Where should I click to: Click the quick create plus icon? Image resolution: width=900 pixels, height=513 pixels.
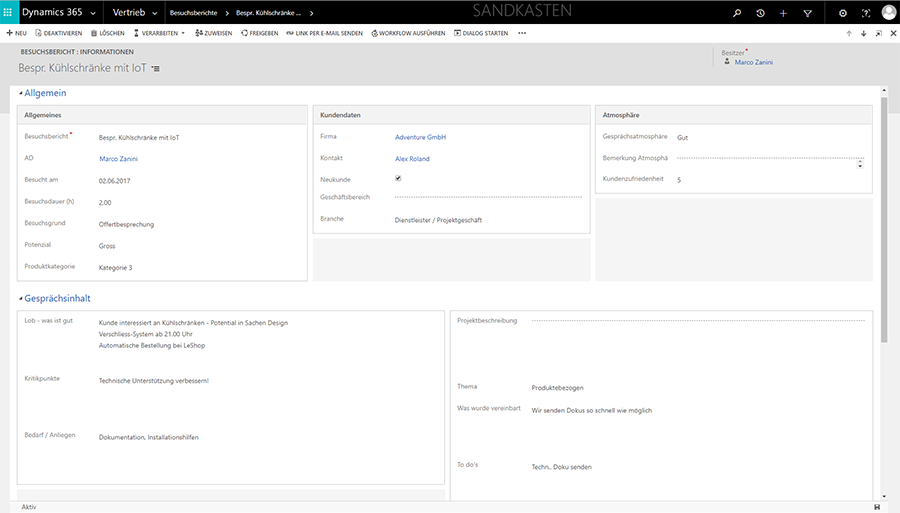[x=783, y=13]
